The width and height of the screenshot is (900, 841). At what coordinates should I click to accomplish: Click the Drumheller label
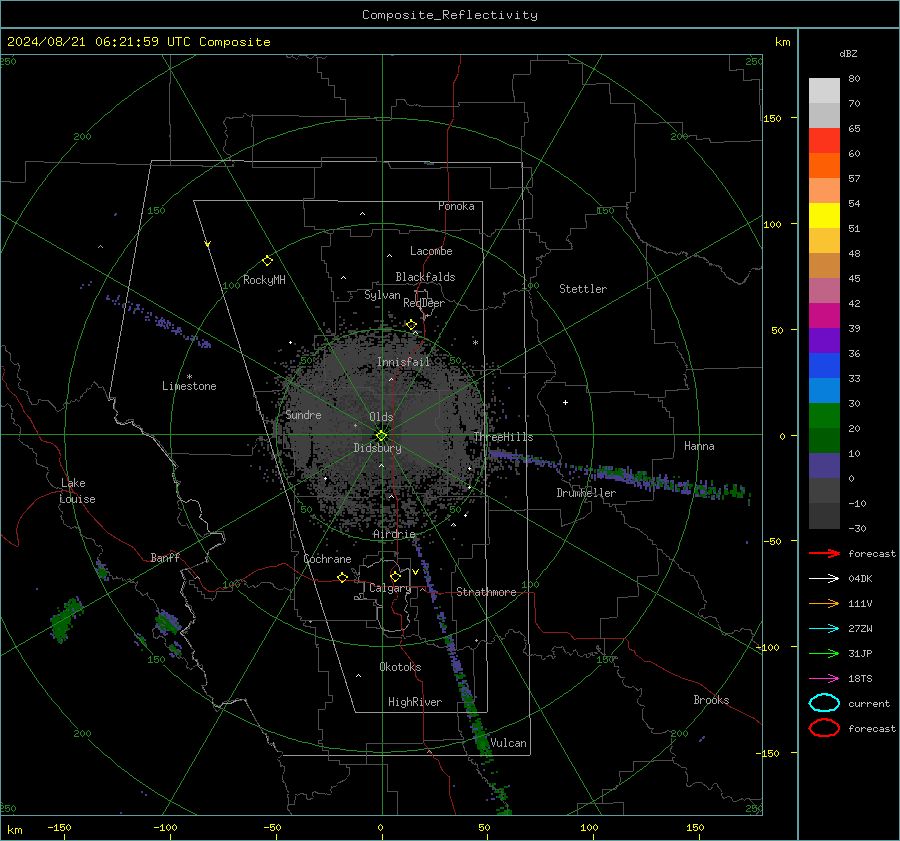[586, 493]
